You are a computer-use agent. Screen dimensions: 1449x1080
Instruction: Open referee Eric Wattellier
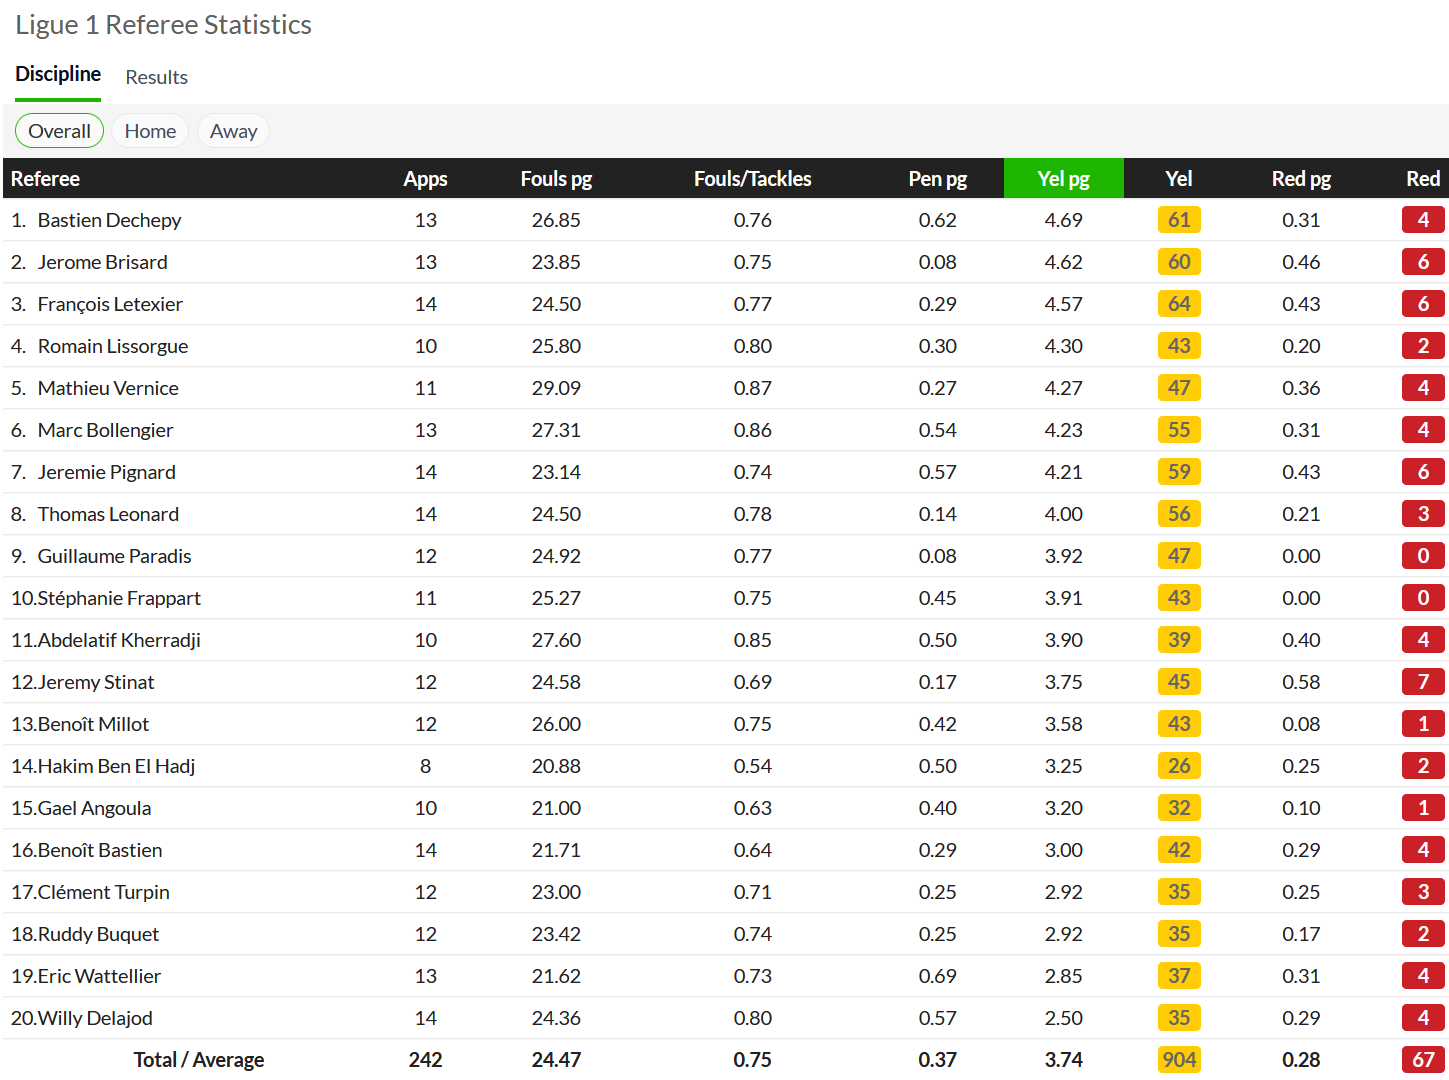(x=99, y=976)
